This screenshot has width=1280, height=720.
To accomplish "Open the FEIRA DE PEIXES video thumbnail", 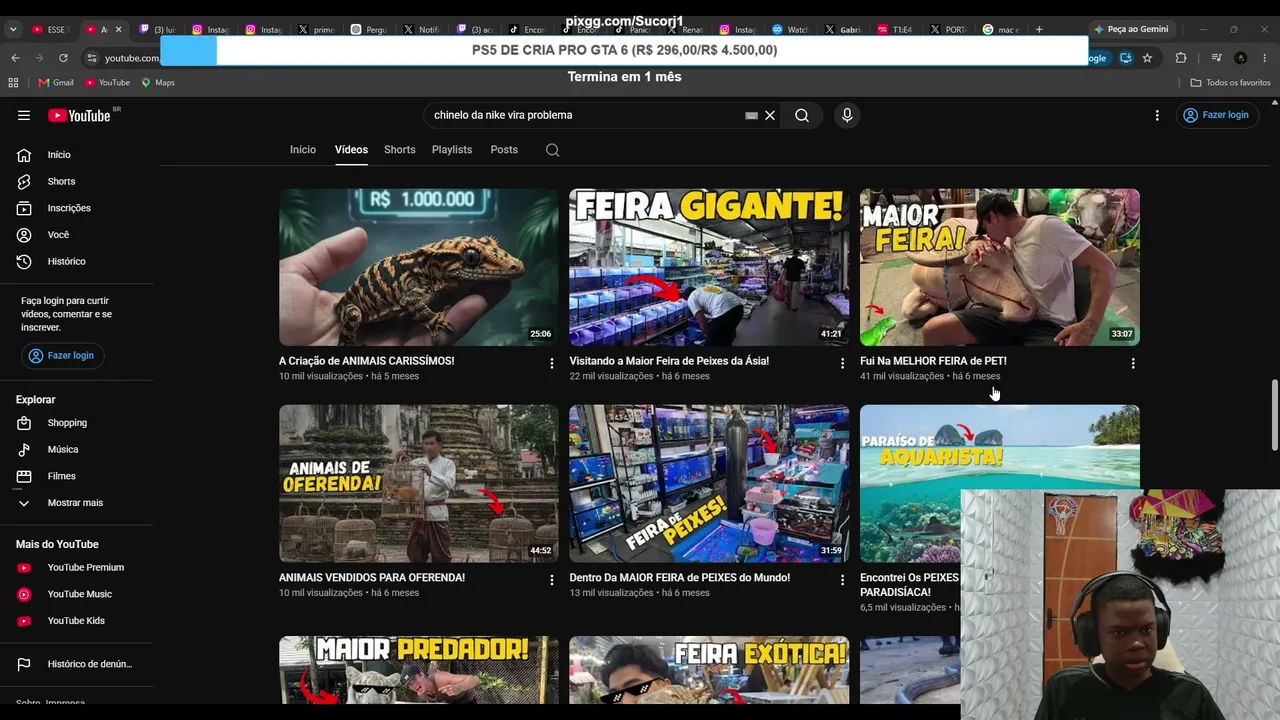I will (709, 484).
